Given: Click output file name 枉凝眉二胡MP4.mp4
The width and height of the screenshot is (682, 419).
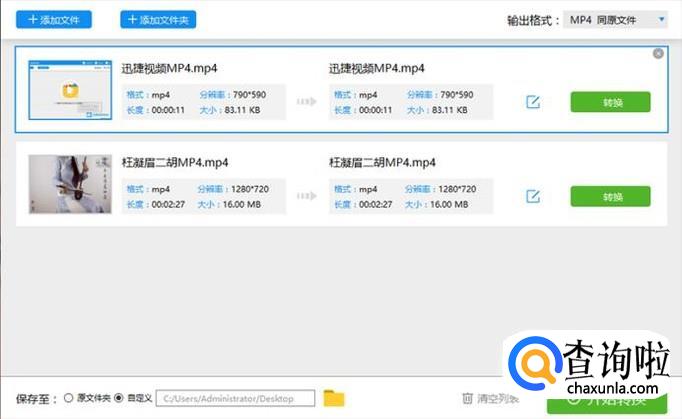Looking at the screenshot, I should (382, 162).
